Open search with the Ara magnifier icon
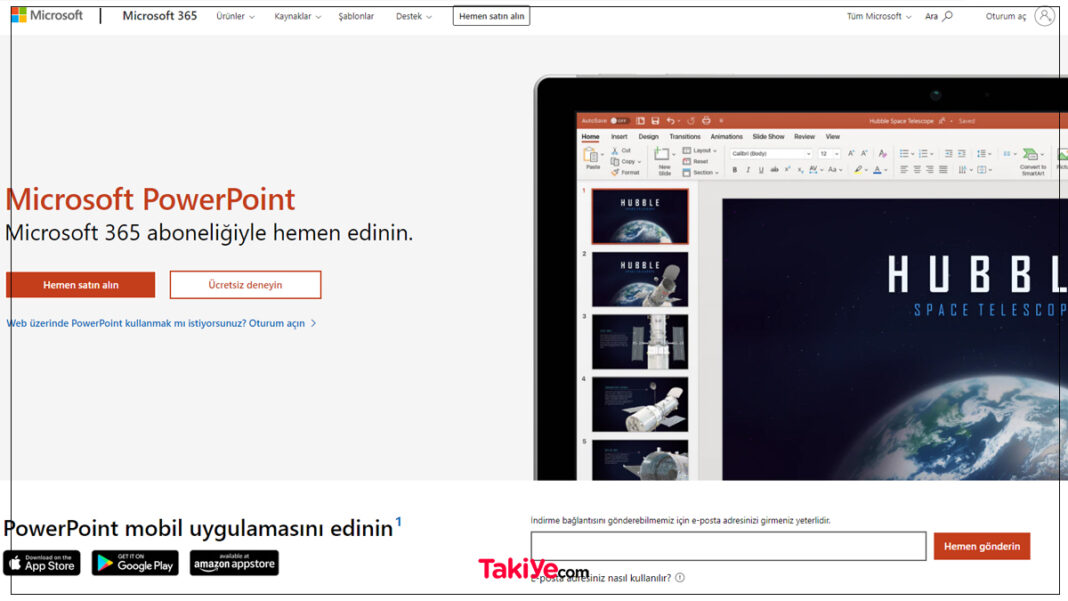Viewport: 1068px width, 601px height. tap(947, 16)
